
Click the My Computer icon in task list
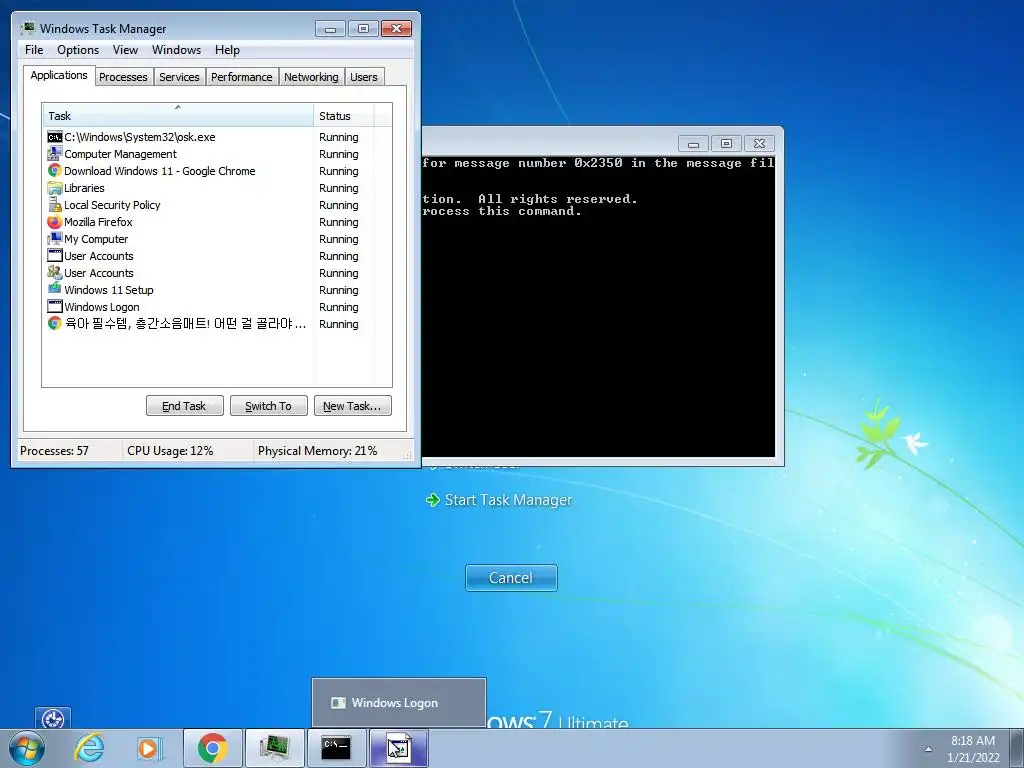[x=55, y=239]
